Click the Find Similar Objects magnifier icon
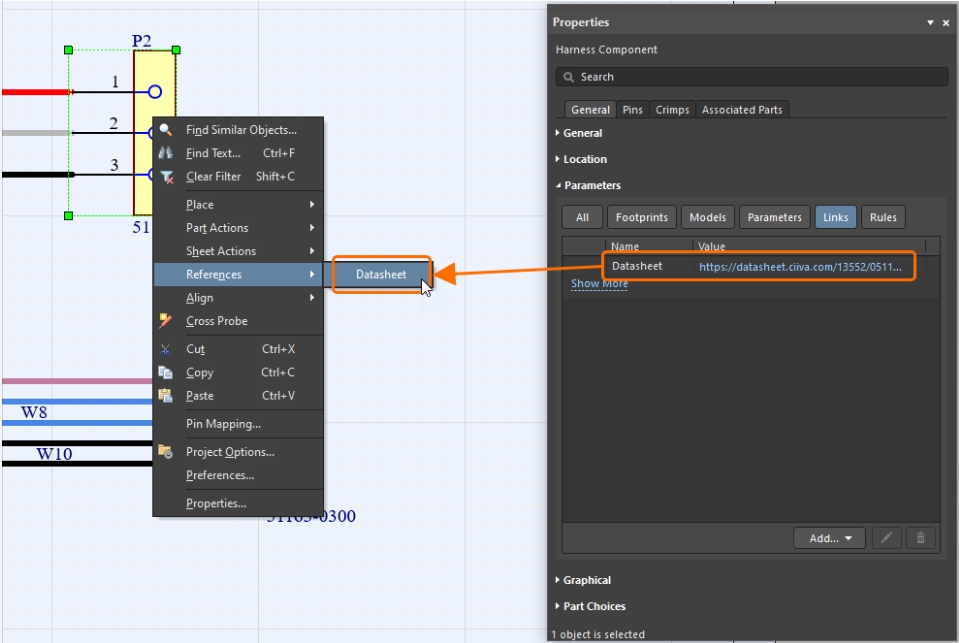 tap(165, 130)
